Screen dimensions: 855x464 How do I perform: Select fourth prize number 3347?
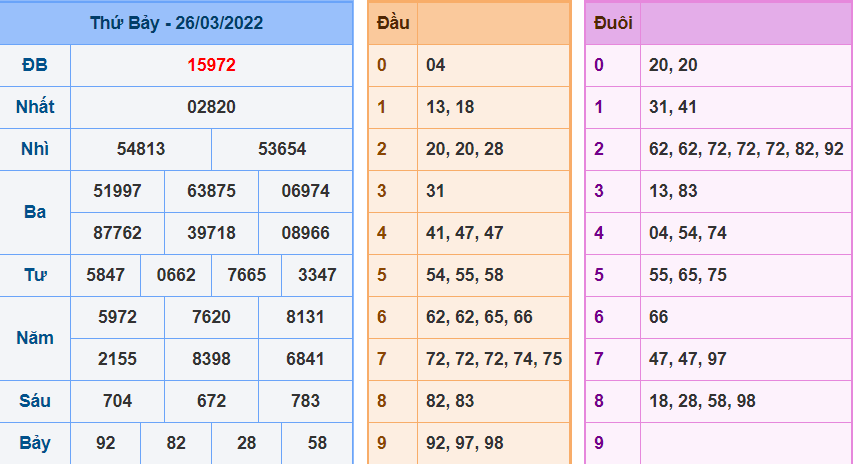click(x=317, y=275)
